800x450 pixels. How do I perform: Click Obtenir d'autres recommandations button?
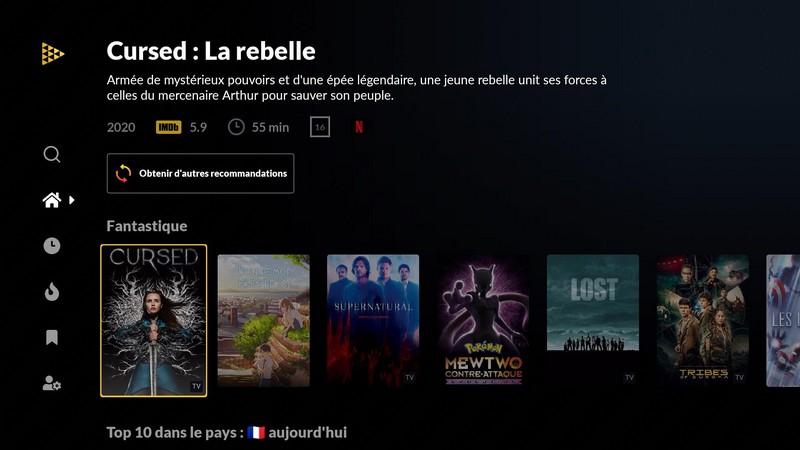[x=201, y=173]
